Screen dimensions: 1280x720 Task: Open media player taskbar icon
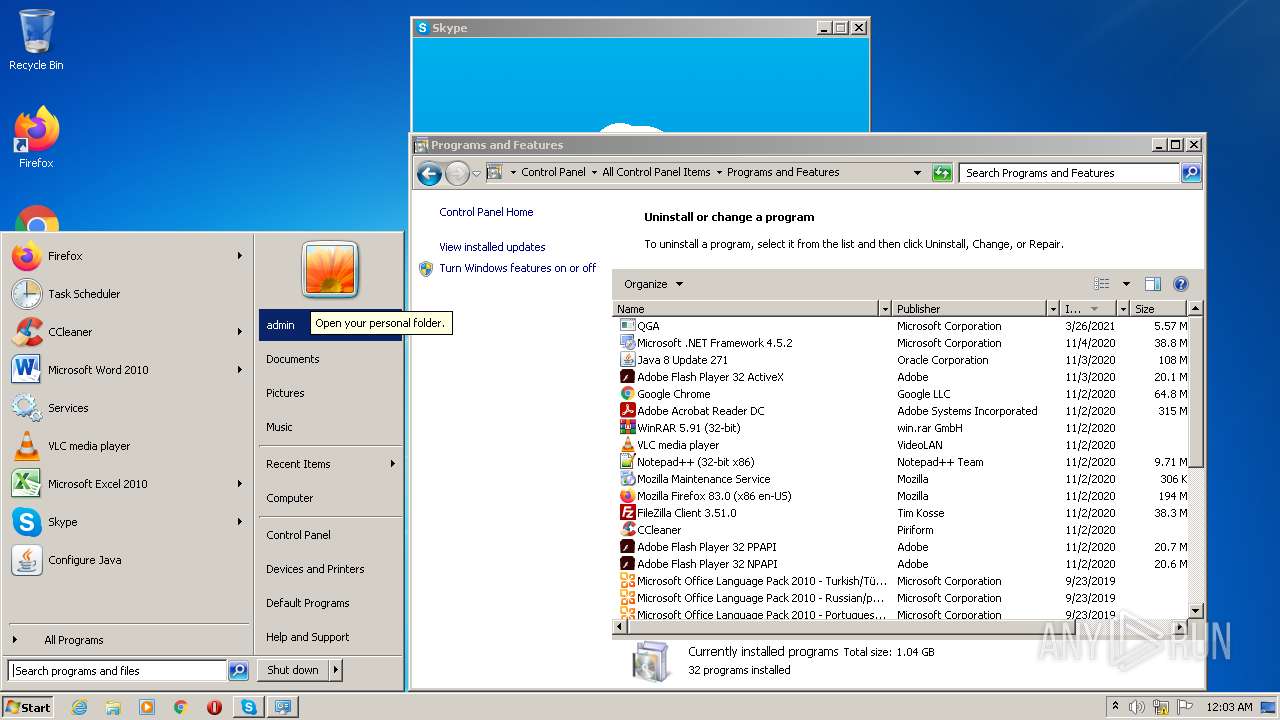[147, 707]
